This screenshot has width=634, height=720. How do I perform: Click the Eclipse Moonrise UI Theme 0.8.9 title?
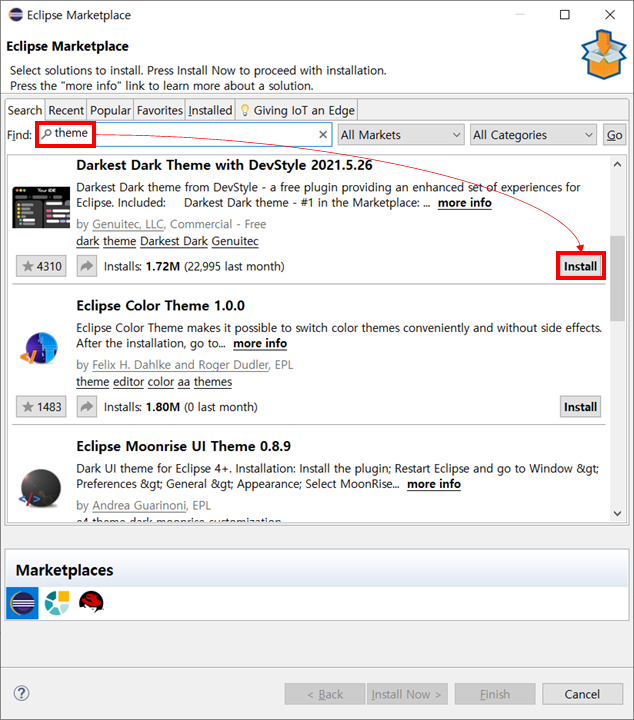(x=184, y=446)
